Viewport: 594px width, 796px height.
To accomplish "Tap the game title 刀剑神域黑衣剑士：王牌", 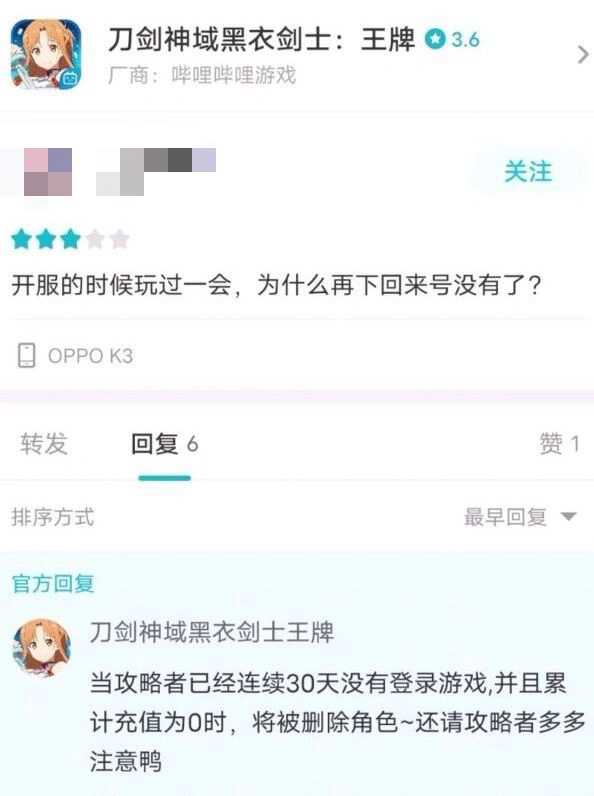I will coord(261,39).
